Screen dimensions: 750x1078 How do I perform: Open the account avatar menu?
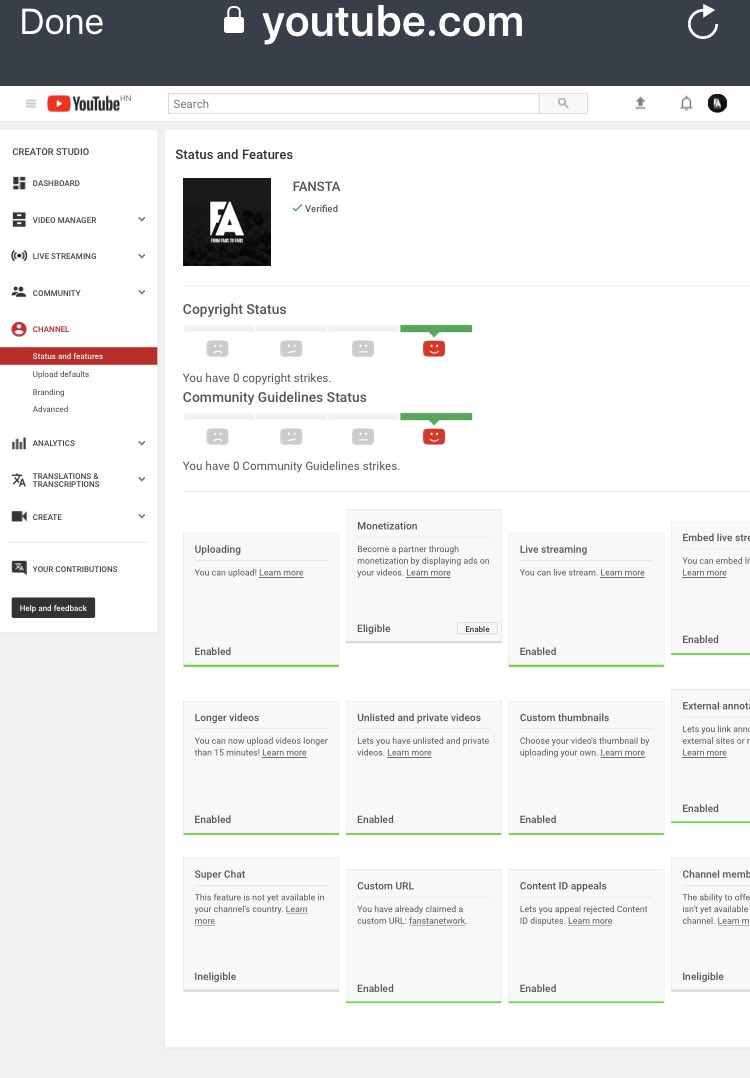(717, 104)
